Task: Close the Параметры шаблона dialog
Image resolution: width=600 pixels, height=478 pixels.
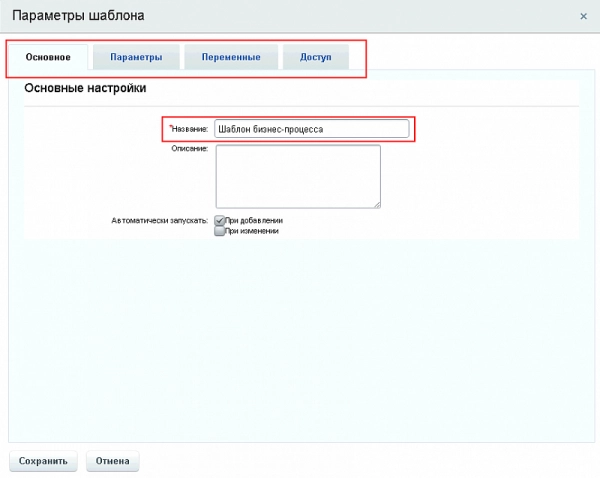Action: coord(584,16)
